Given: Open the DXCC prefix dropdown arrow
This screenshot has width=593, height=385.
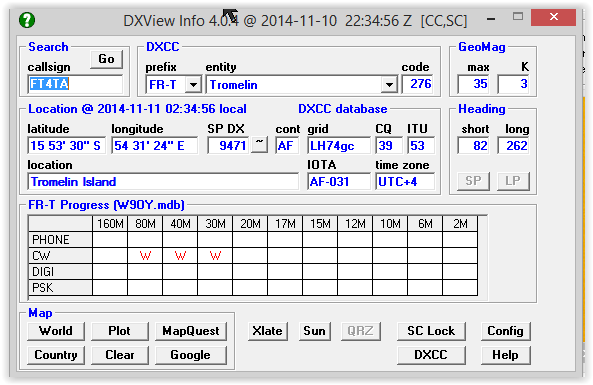Looking at the screenshot, I should point(193,84).
